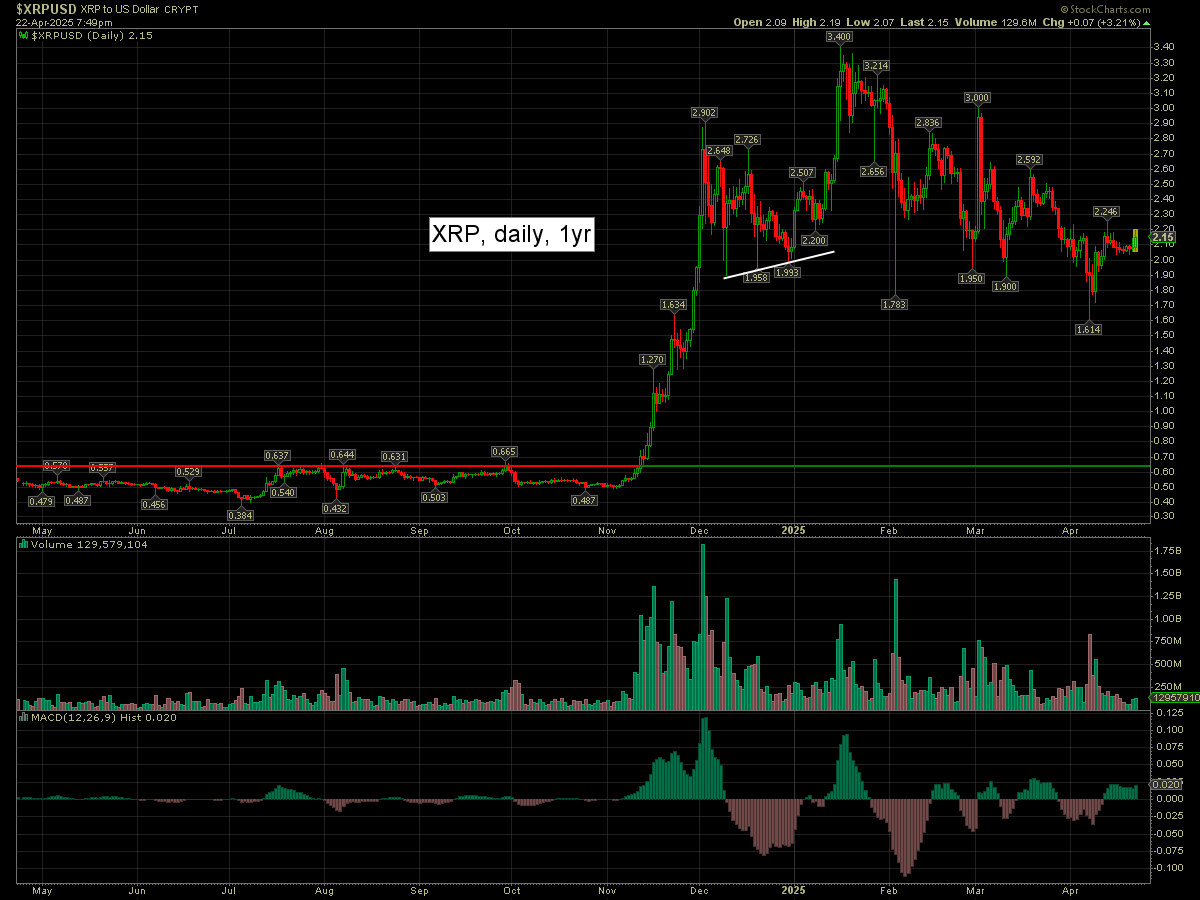Click the 0.384 July low marker
1200x900 pixels.
(243, 515)
